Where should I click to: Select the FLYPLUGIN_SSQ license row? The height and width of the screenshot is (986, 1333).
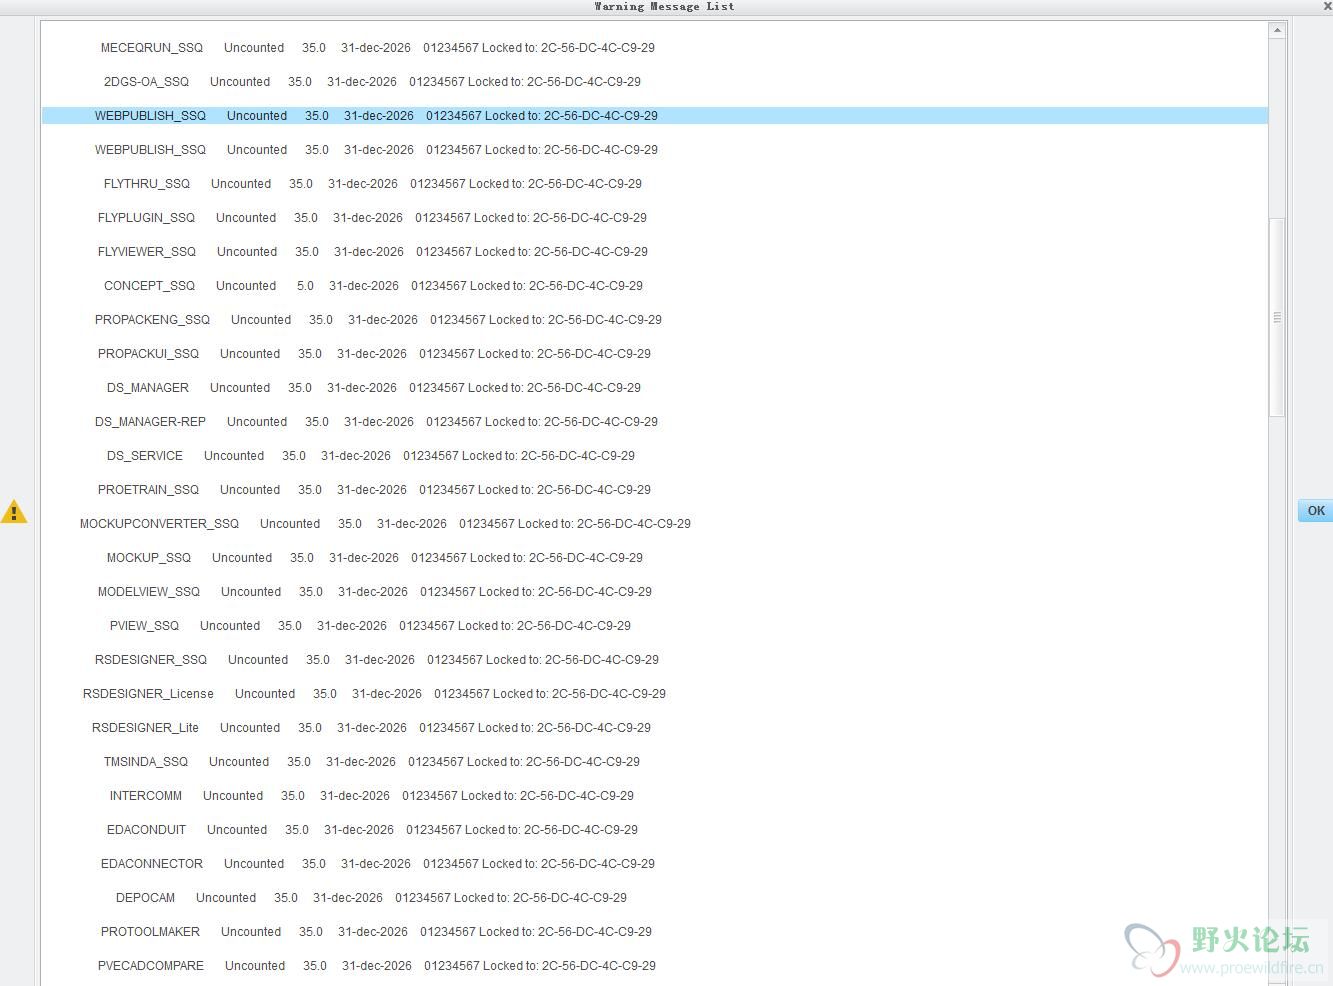655,218
